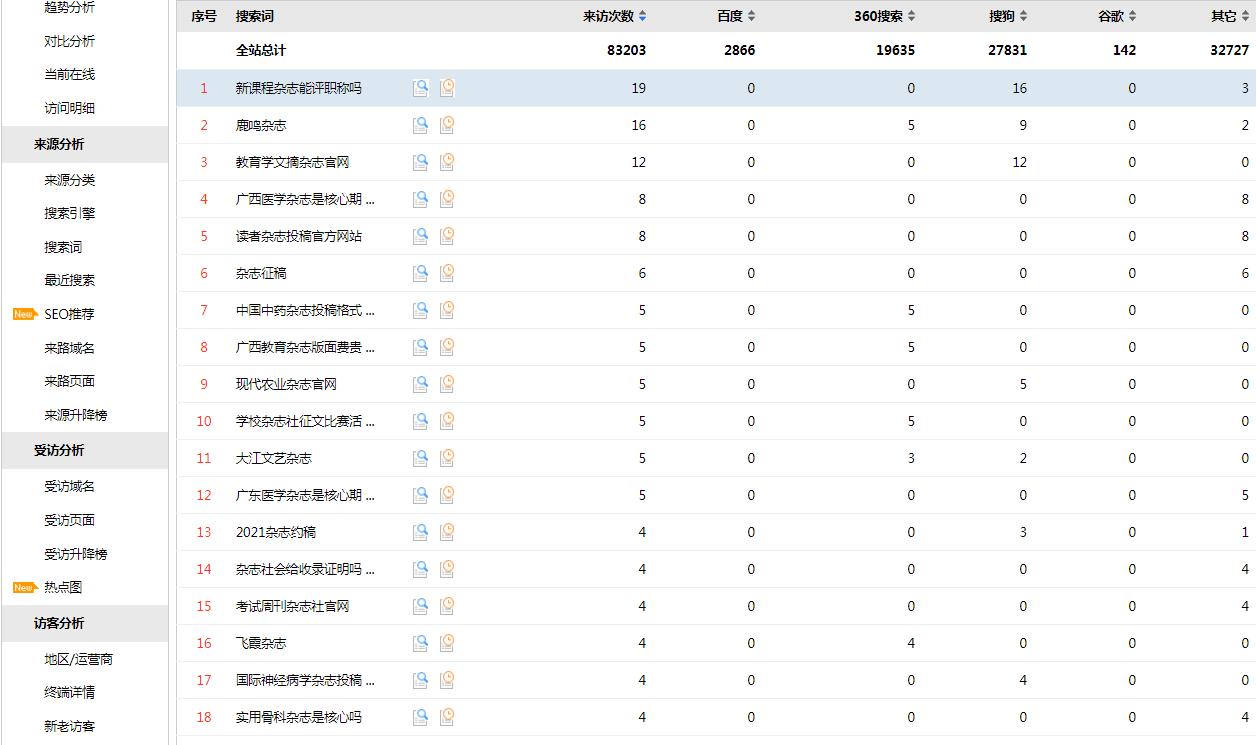Sort the table by 来访次数 column
1256x745 pixels.
(x=614, y=16)
